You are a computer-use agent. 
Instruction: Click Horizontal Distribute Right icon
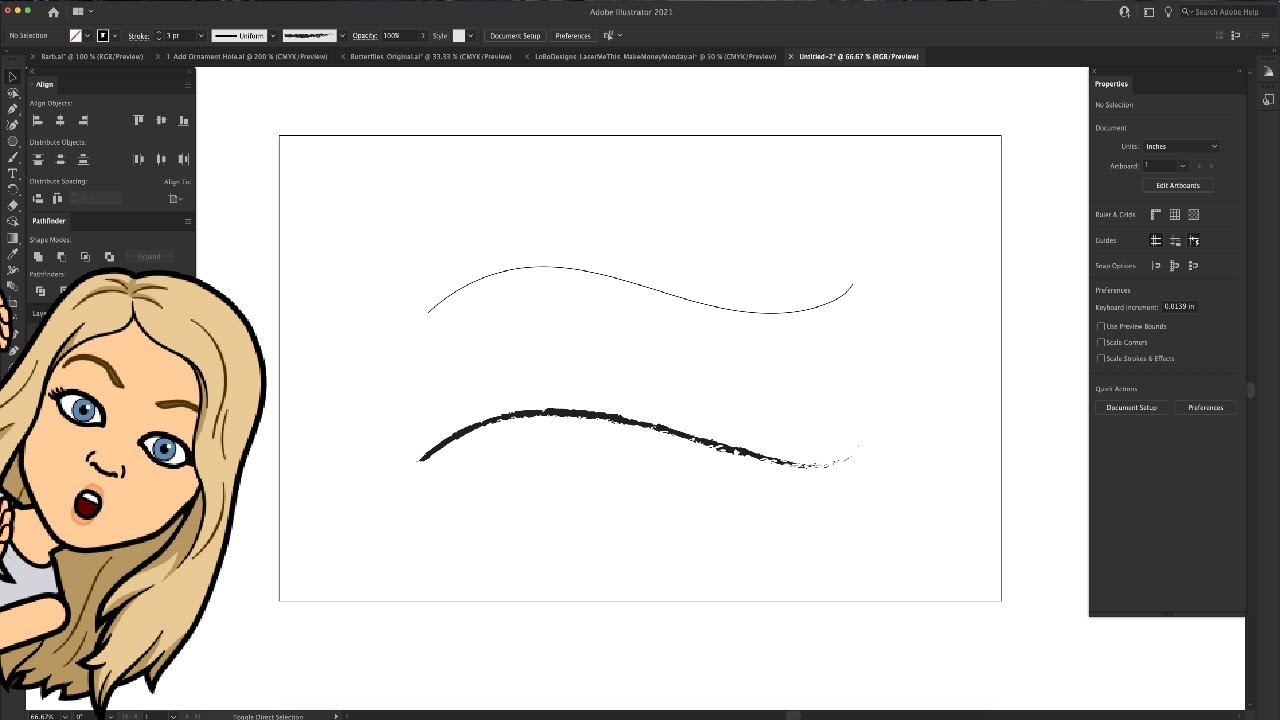(x=184, y=159)
